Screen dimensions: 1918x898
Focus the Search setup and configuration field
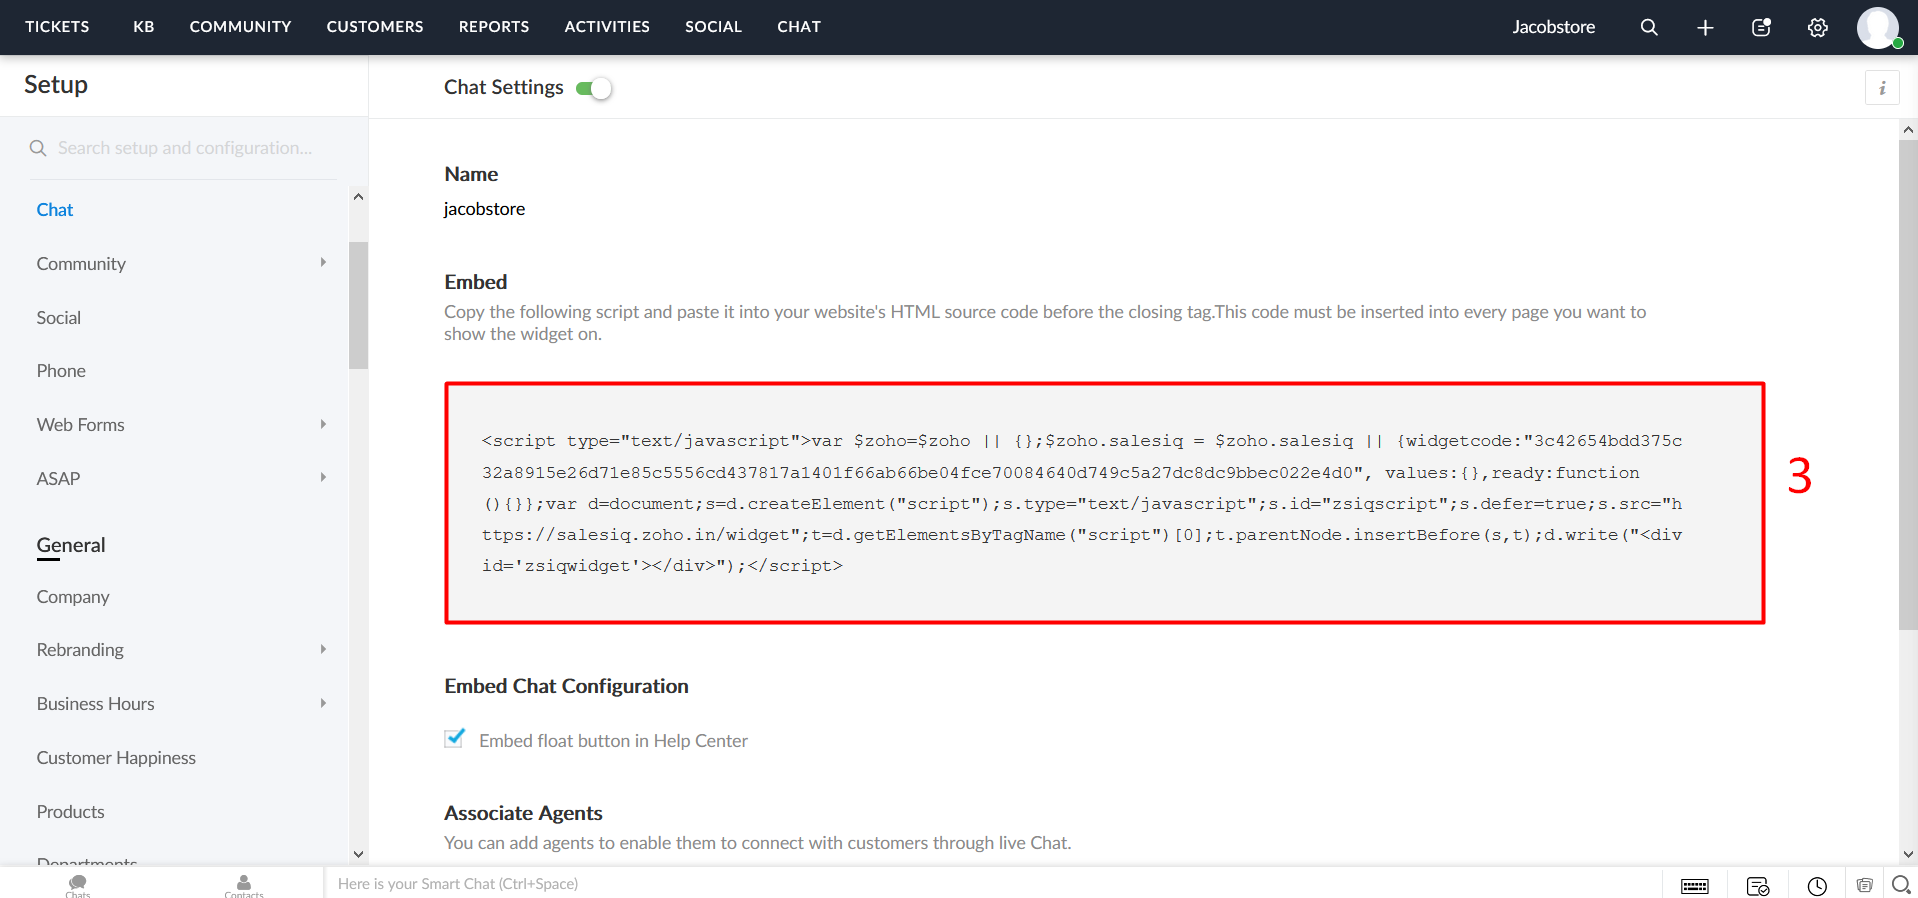(185, 148)
